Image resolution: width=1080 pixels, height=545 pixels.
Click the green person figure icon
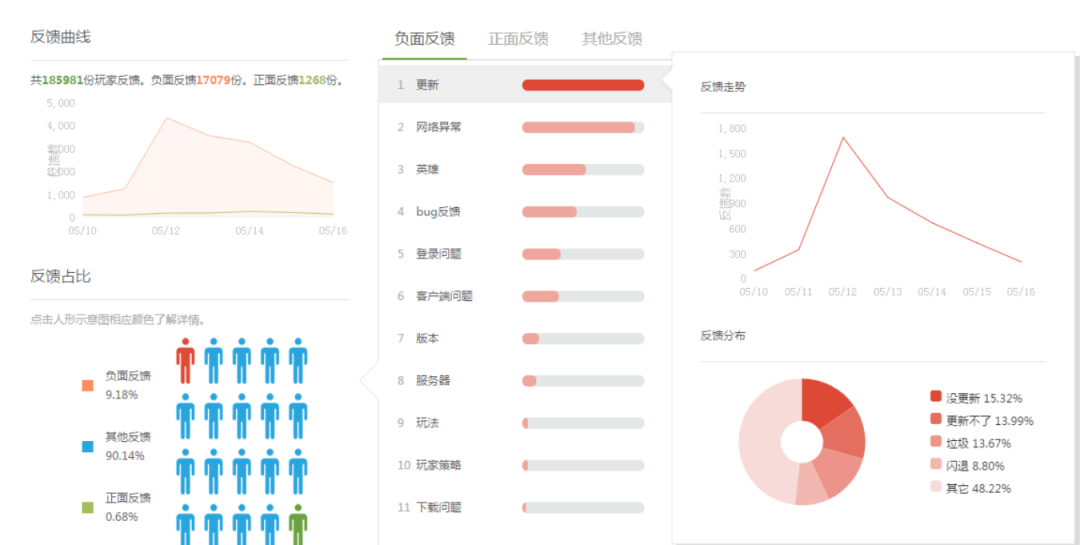pos(298,524)
